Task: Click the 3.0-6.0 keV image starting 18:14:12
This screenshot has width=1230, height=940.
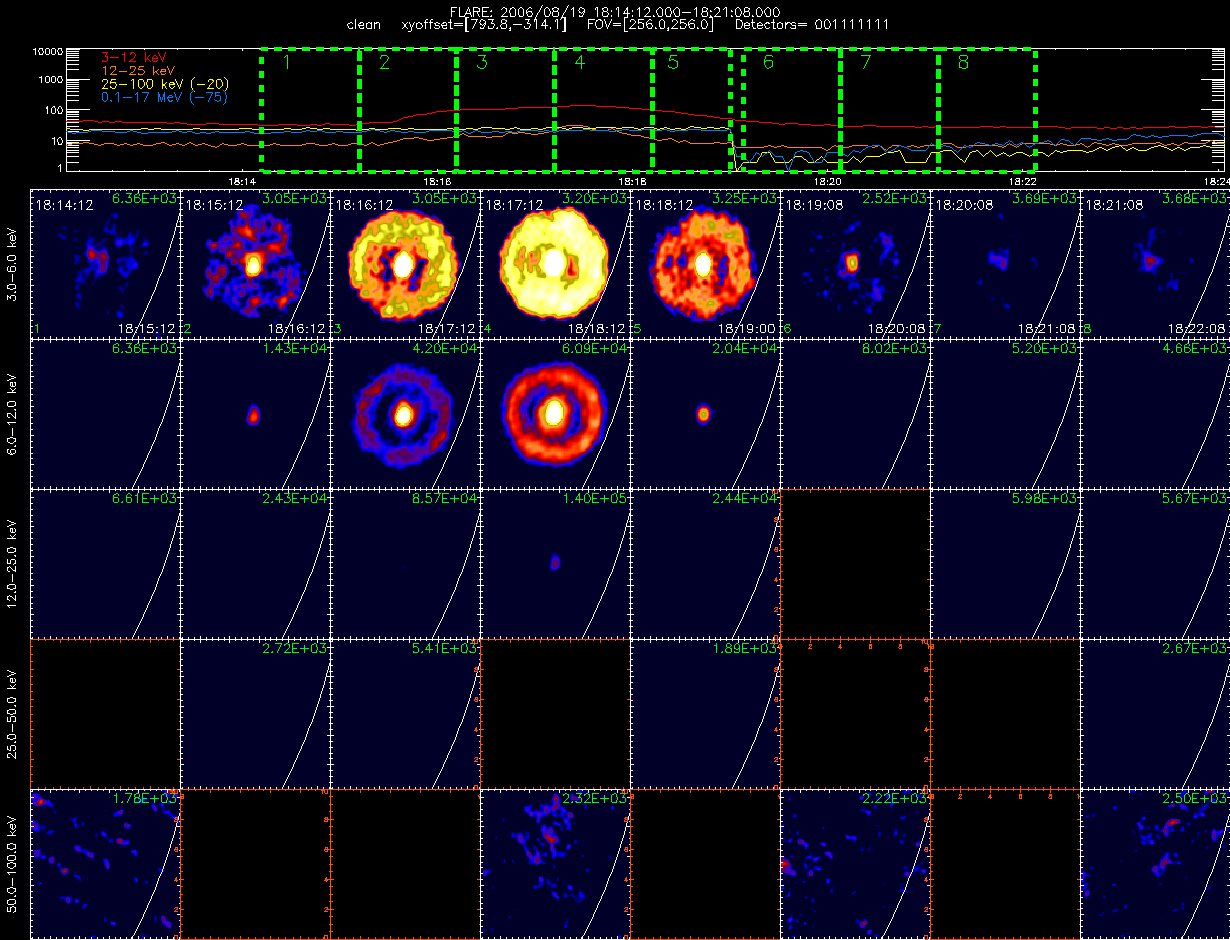Action: (x=106, y=263)
